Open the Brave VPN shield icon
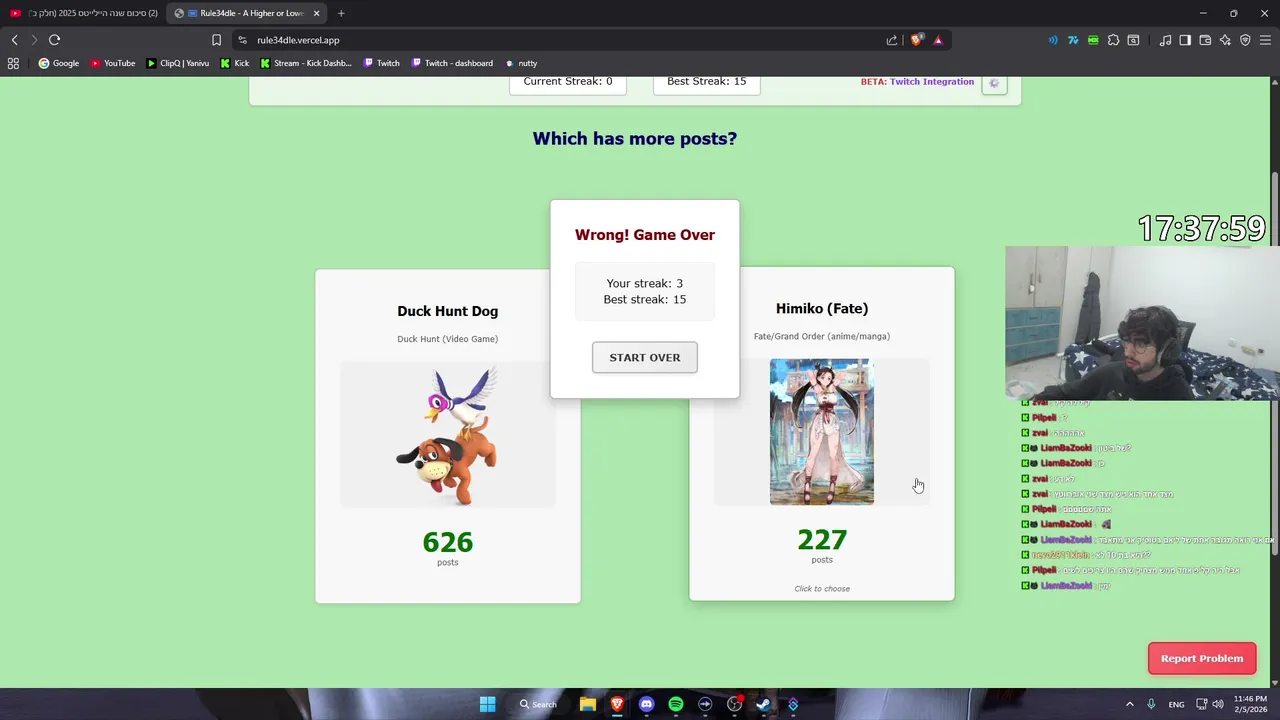Screen dimensions: 1280x720 1245,40
